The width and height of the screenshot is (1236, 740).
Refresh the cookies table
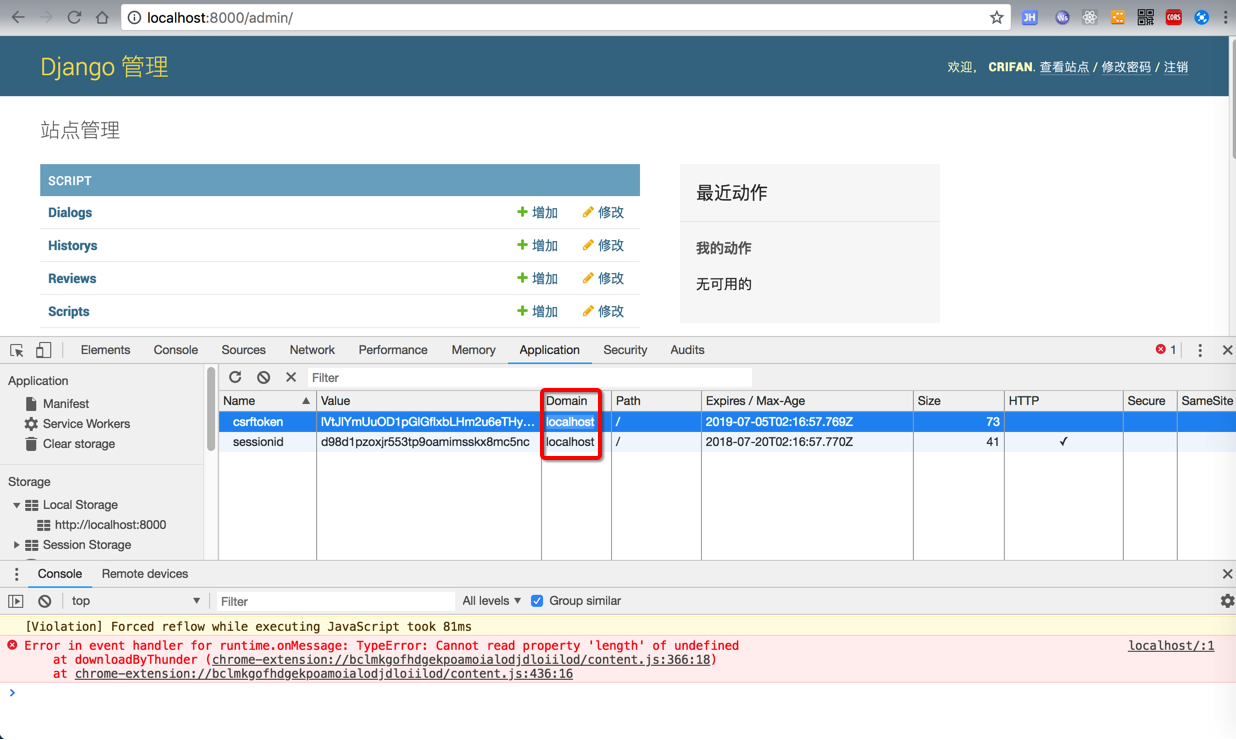[x=235, y=377]
